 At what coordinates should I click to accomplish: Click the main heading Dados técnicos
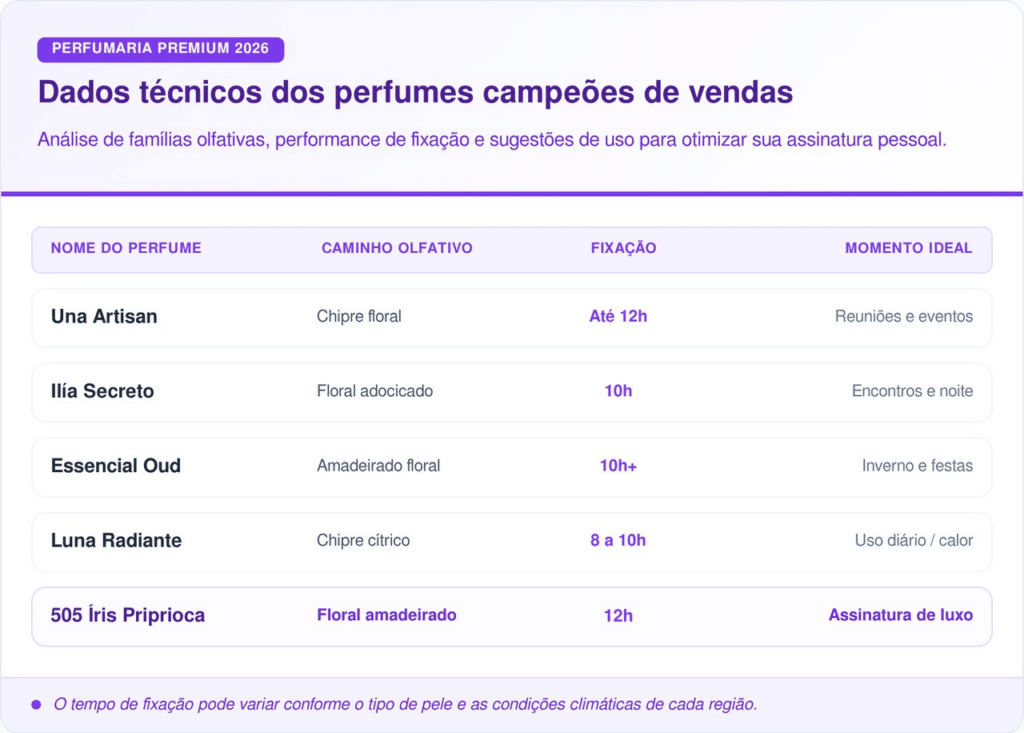click(x=415, y=92)
